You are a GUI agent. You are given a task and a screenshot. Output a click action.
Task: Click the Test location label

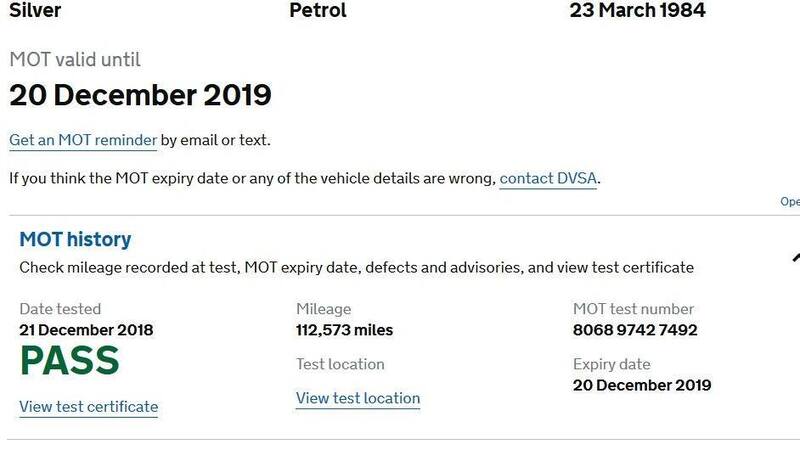pos(340,364)
